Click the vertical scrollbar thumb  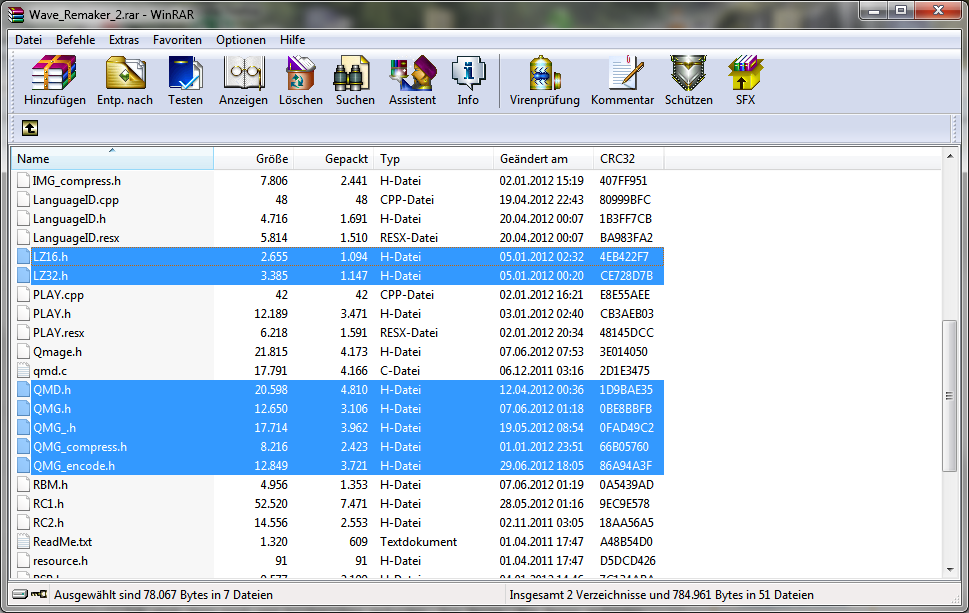click(x=950, y=395)
